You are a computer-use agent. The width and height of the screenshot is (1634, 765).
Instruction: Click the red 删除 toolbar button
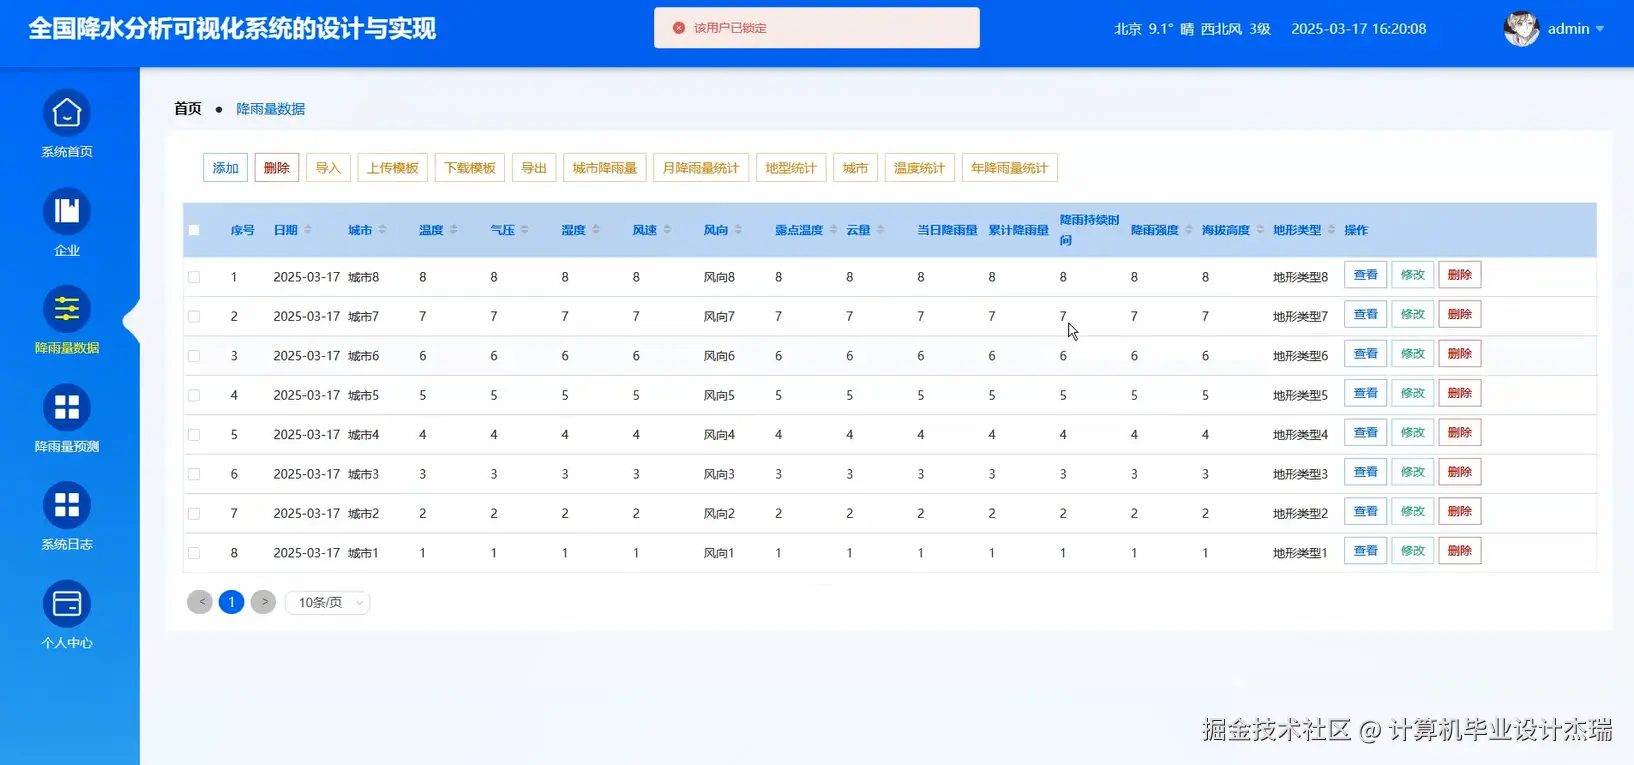pos(277,168)
